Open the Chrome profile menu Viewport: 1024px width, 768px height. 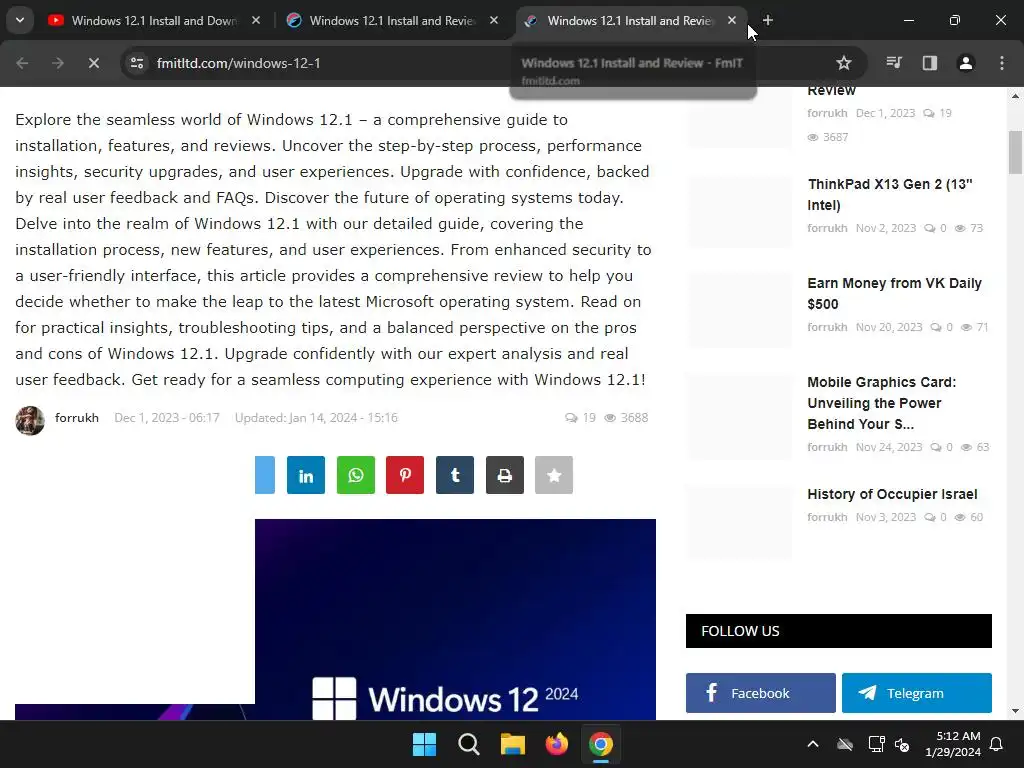coord(966,63)
